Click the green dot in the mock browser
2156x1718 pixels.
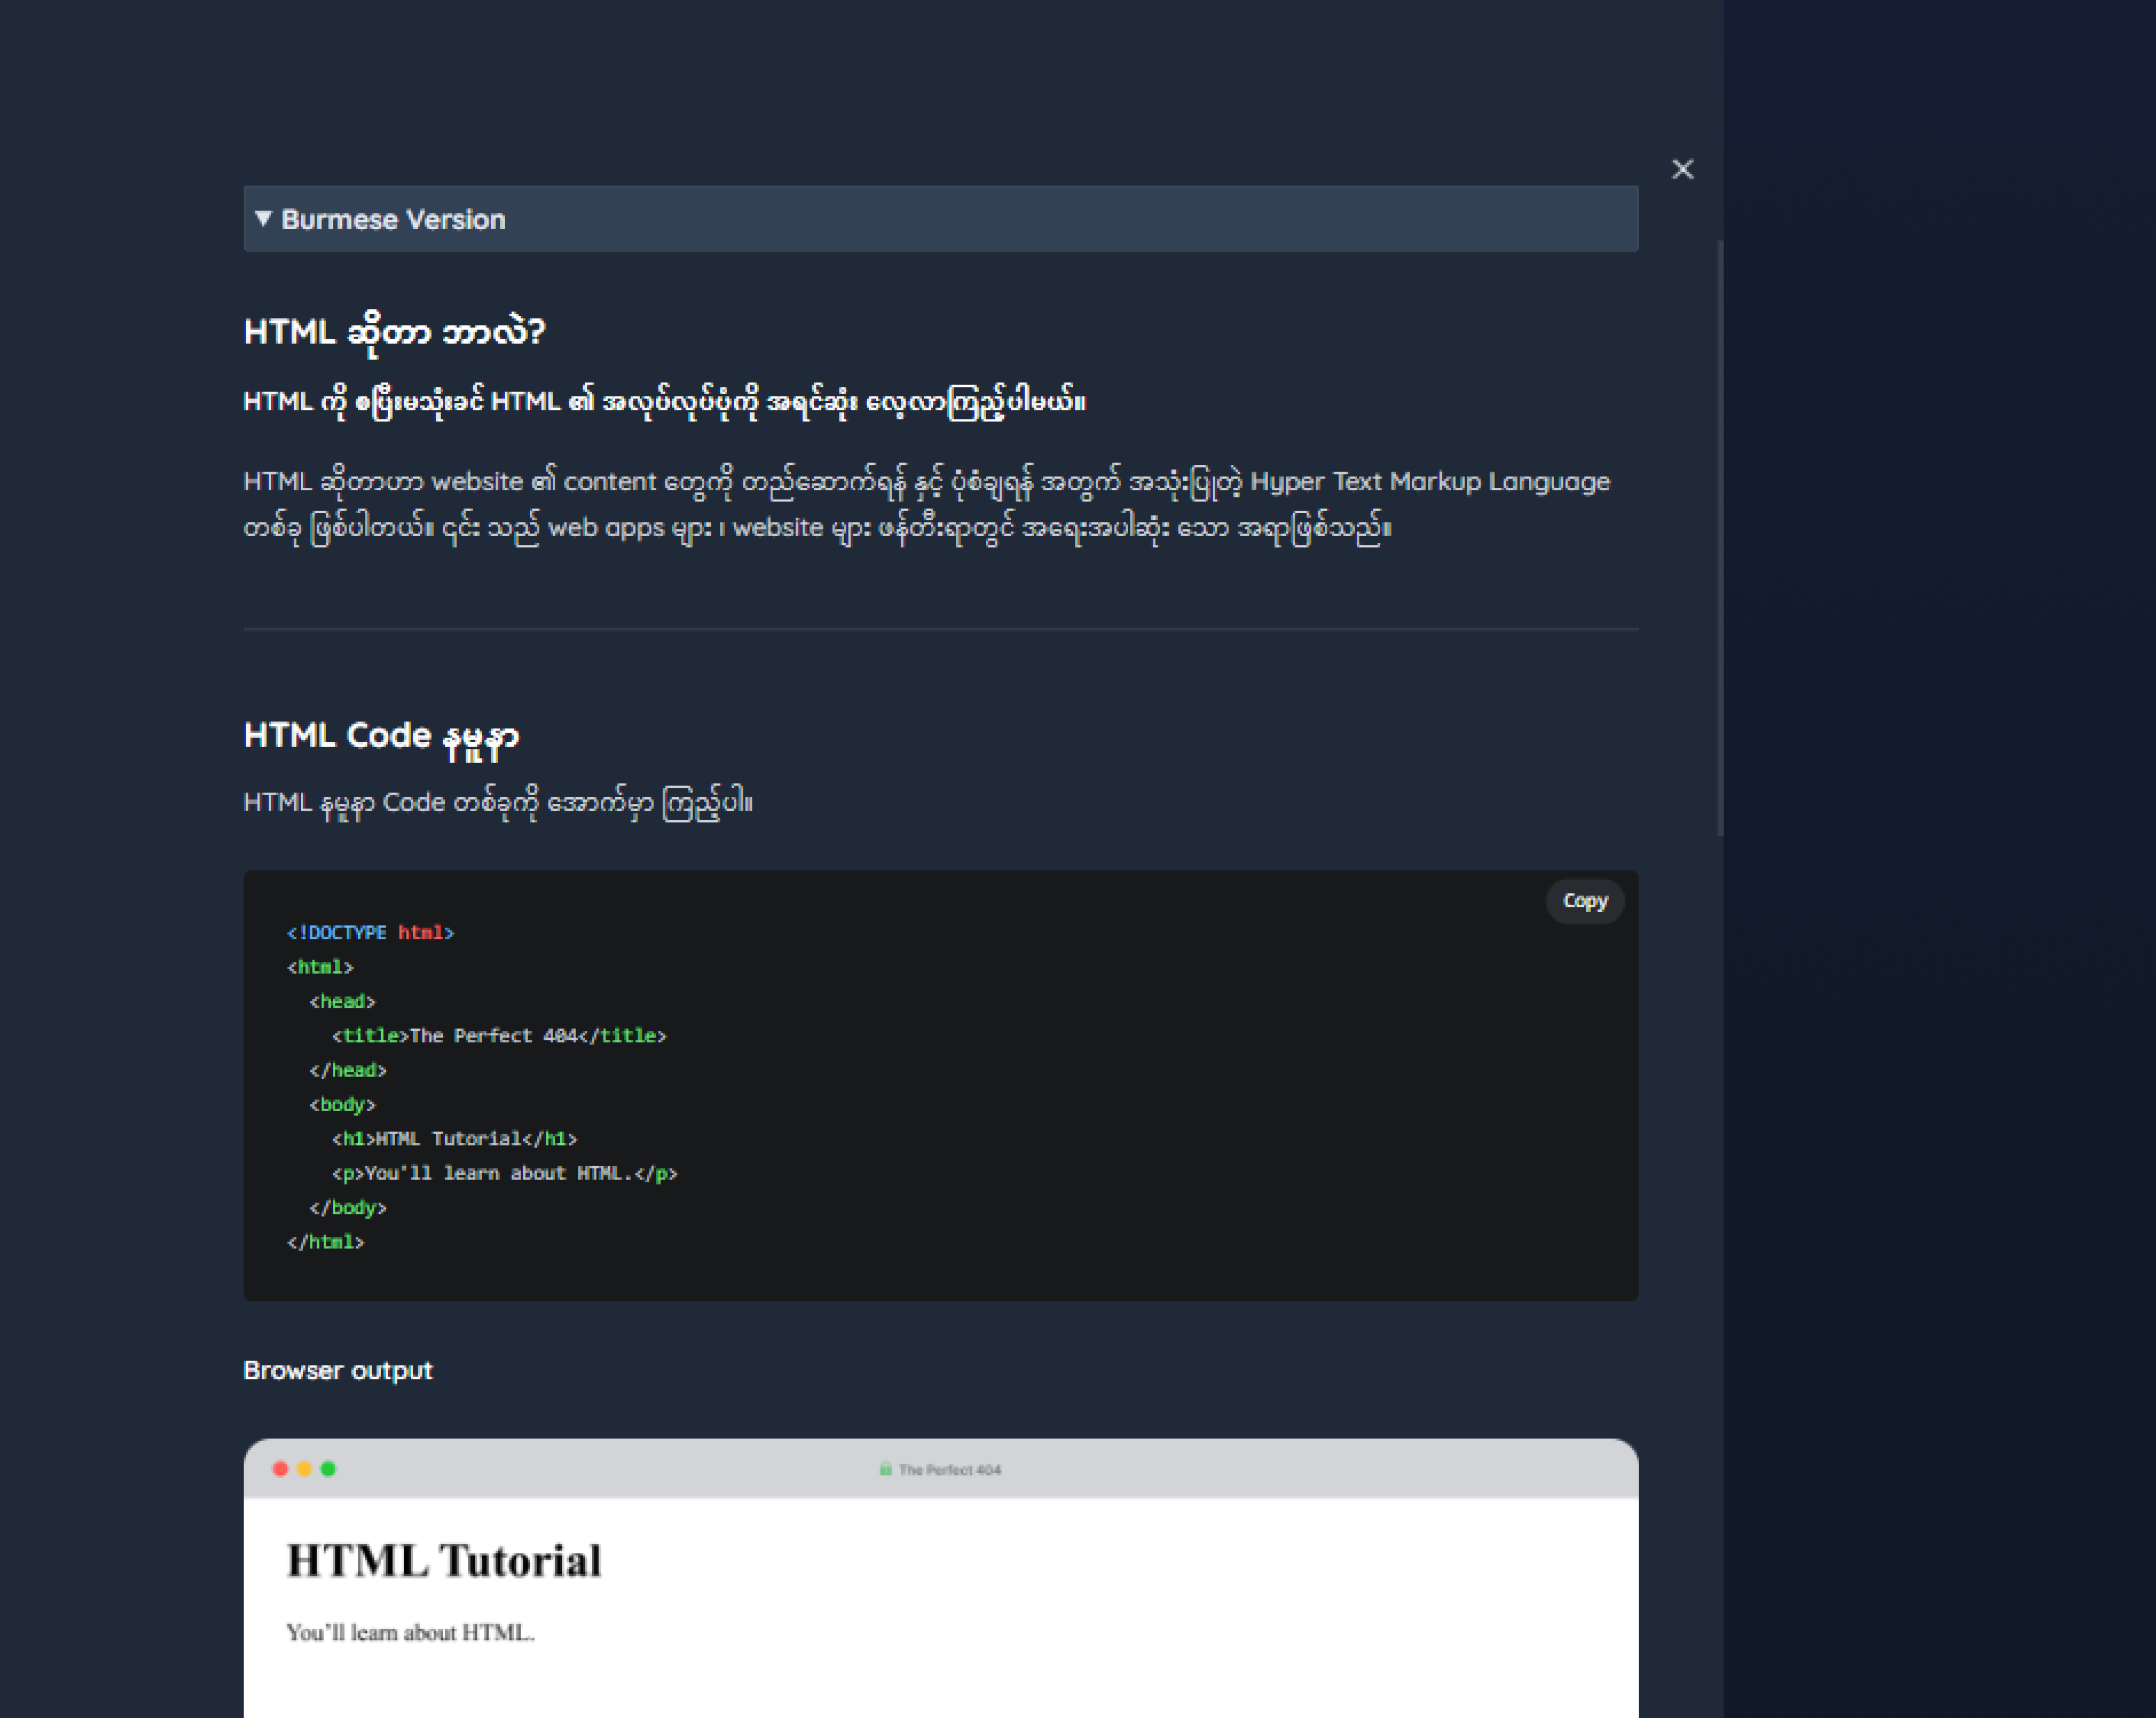(328, 1468)
